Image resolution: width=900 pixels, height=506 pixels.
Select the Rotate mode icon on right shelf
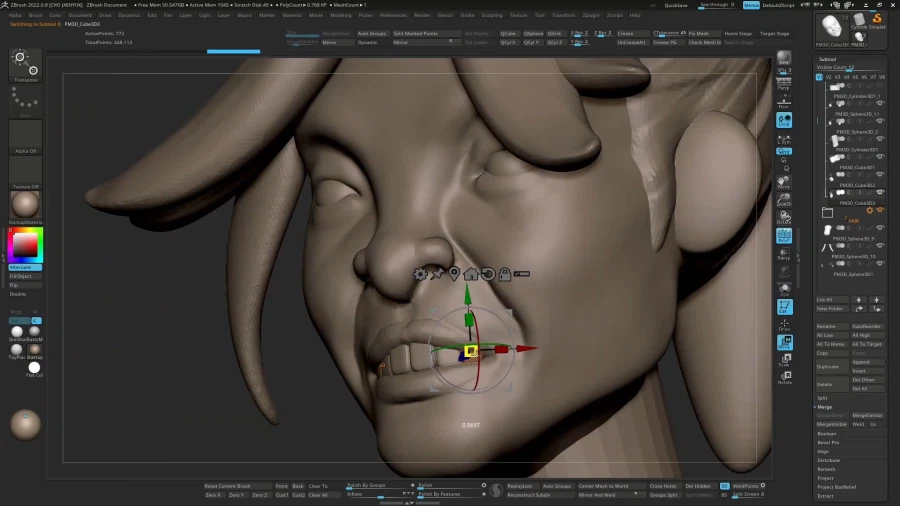tap(784, 376)
